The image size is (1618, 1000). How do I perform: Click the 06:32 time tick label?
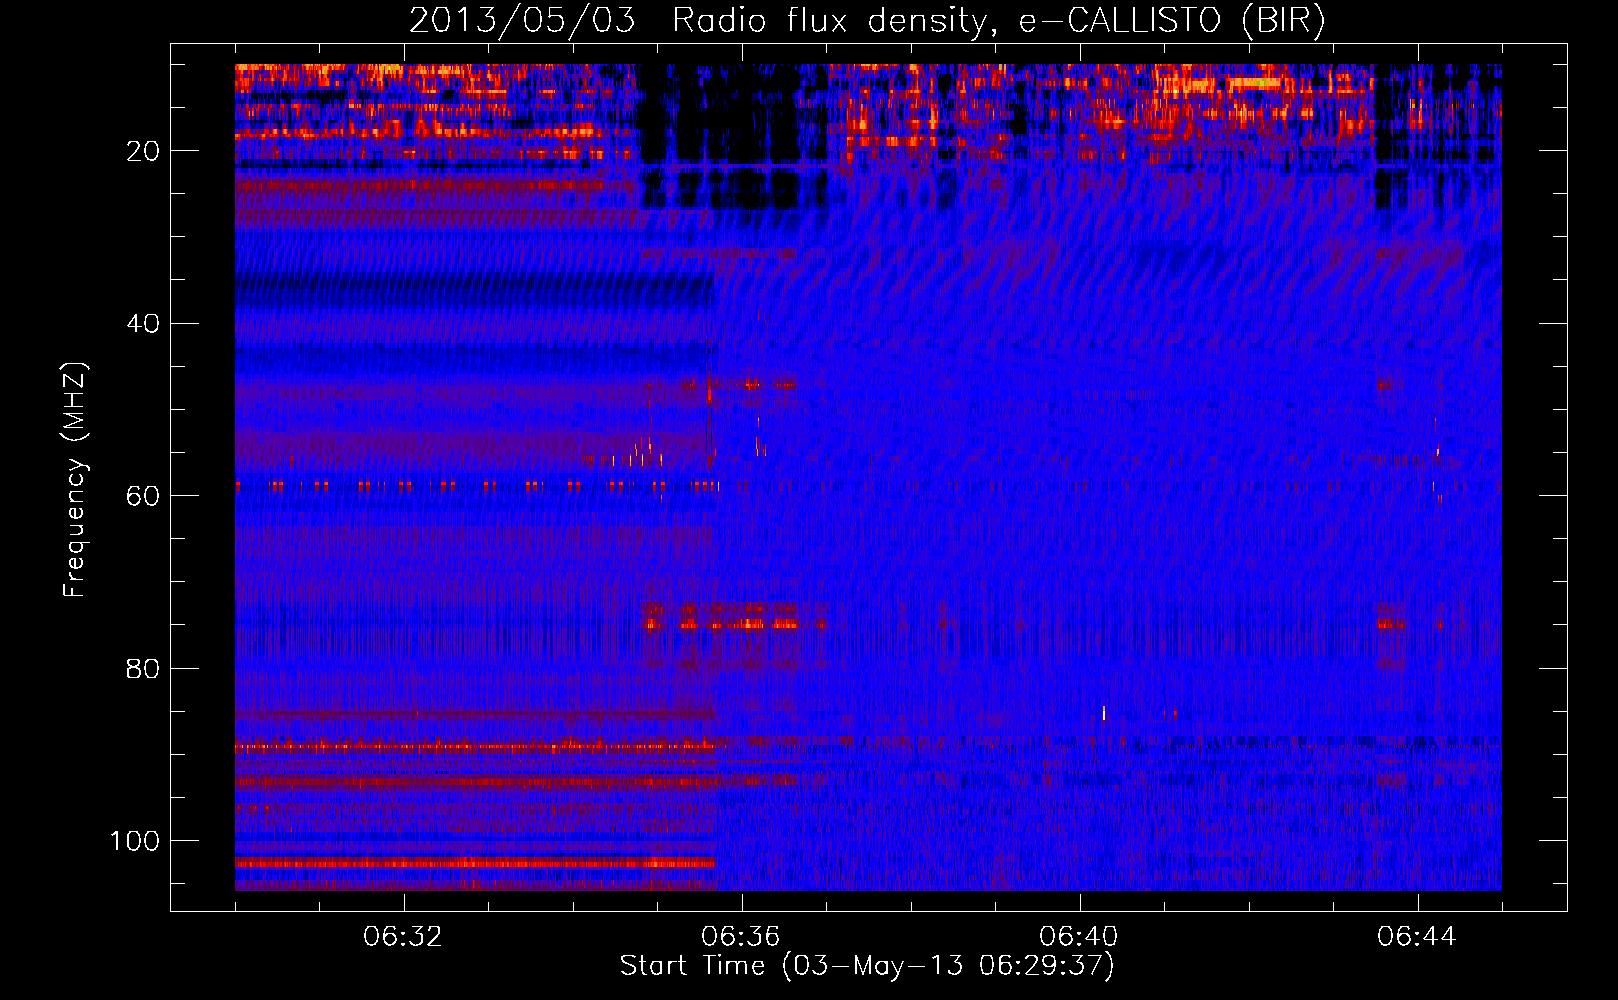pos(403,937)
